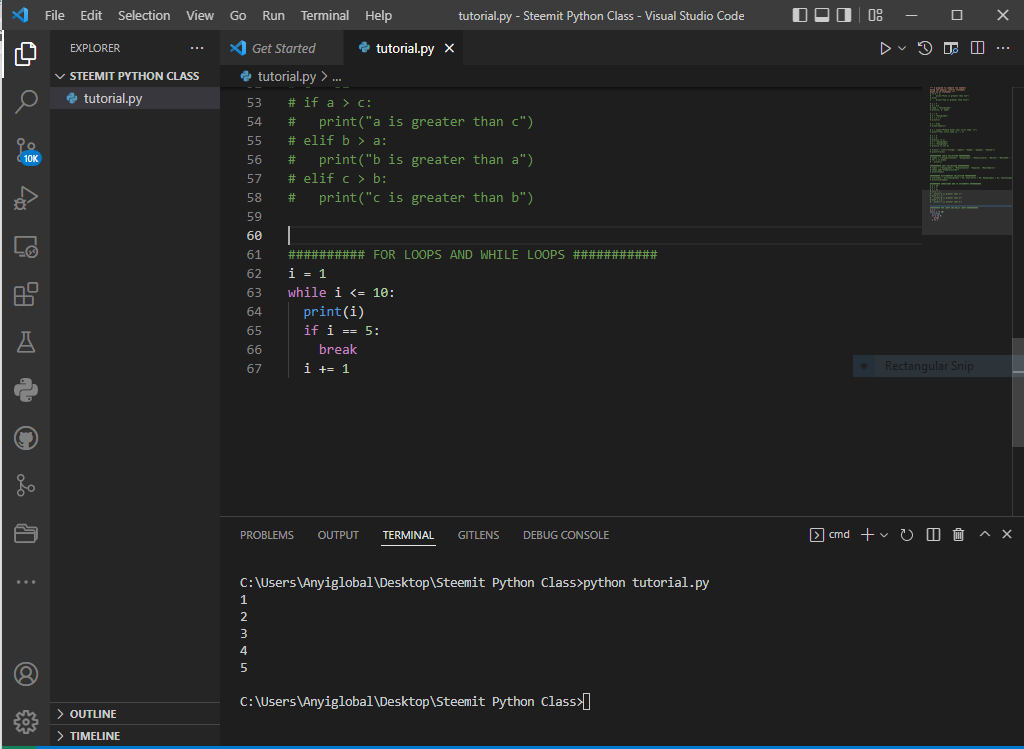This screenshot has height=749, width=1024.
Task: Open the Run Python file dropdown arrow
Action: coord(902,48)
